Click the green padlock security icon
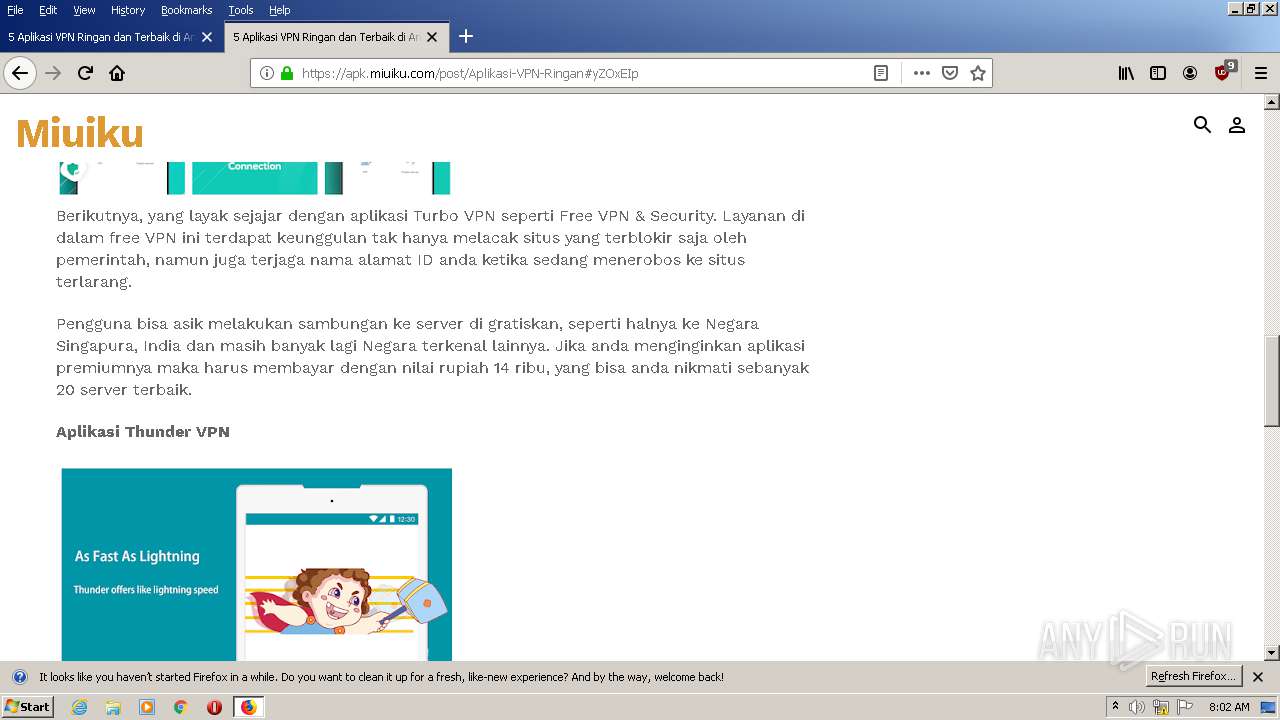This screenshot has height=720, width=1280. point(287,73)
